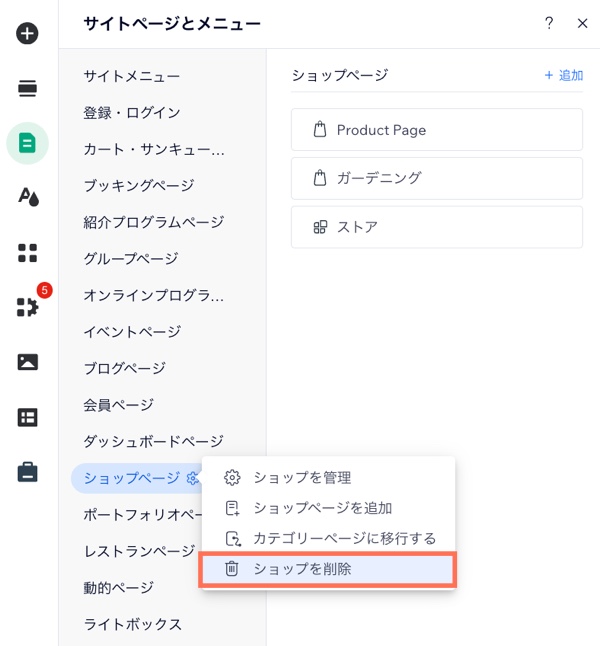Image resolution: width=600 pixels, height=646 pixels.
Task: Click gear icon beside ショップページ
Action: pyautogui.click(x=192, y=478)
